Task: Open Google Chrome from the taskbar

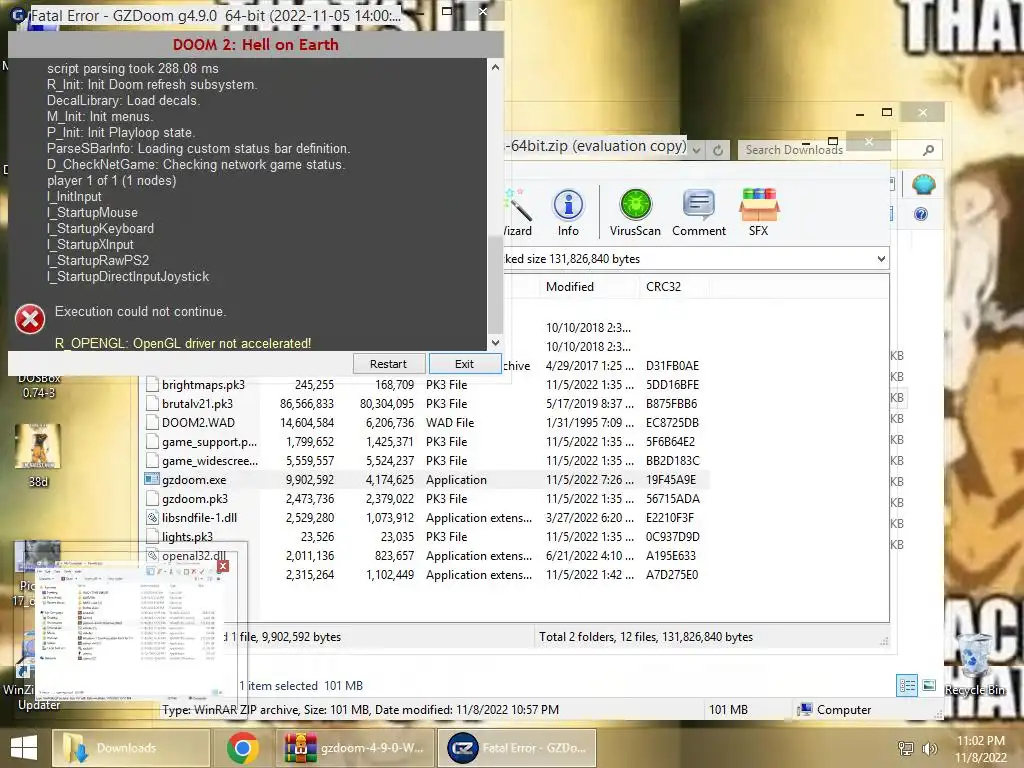Action: coord(242,748)
